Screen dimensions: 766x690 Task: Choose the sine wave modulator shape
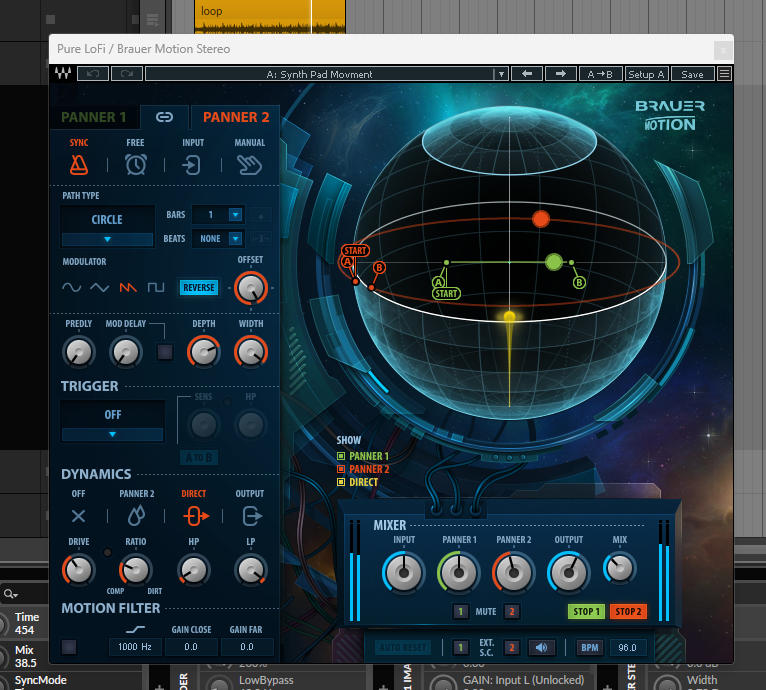[x=71, y=287]
